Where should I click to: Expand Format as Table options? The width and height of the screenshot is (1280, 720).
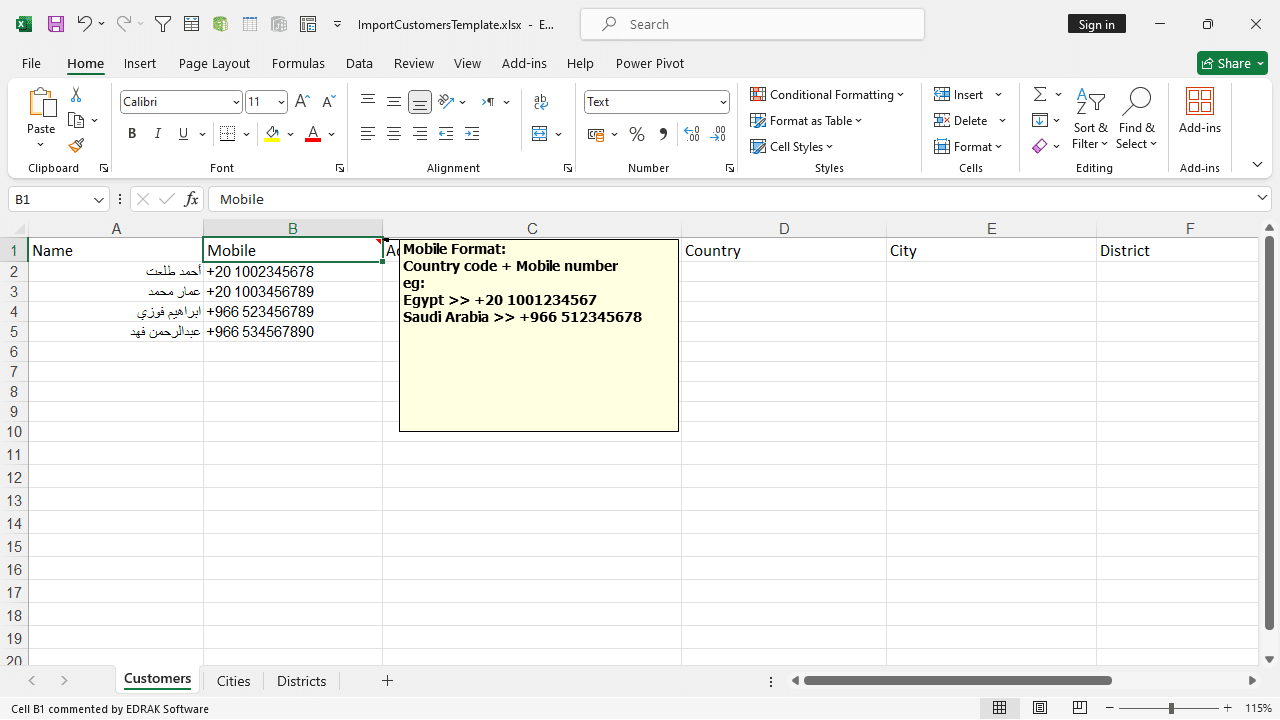pos(806,120)
